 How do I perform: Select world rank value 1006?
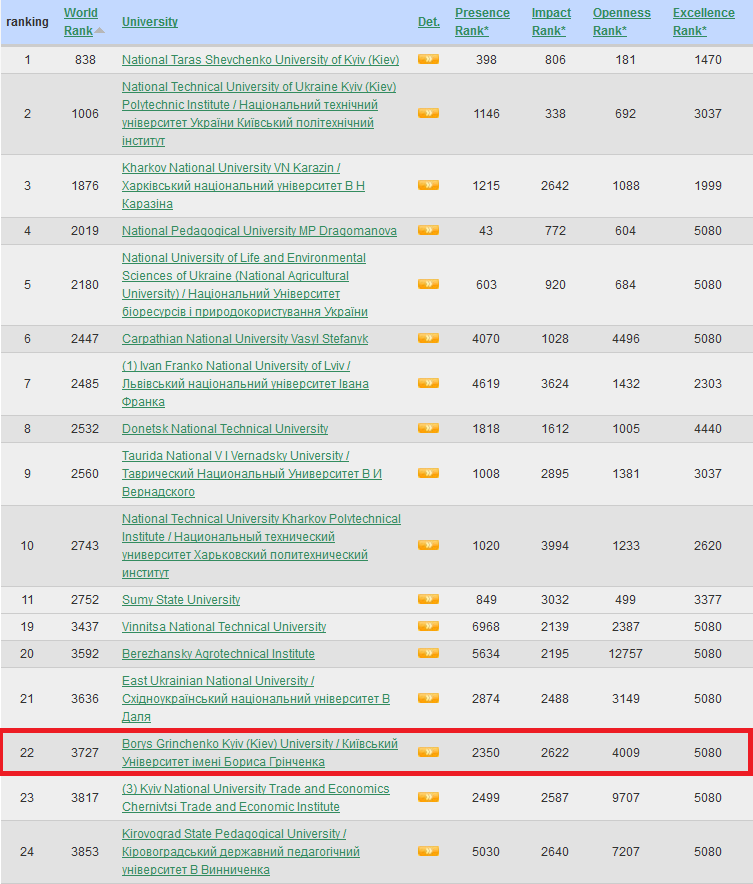pyautogui.click(x=85, y=114)
